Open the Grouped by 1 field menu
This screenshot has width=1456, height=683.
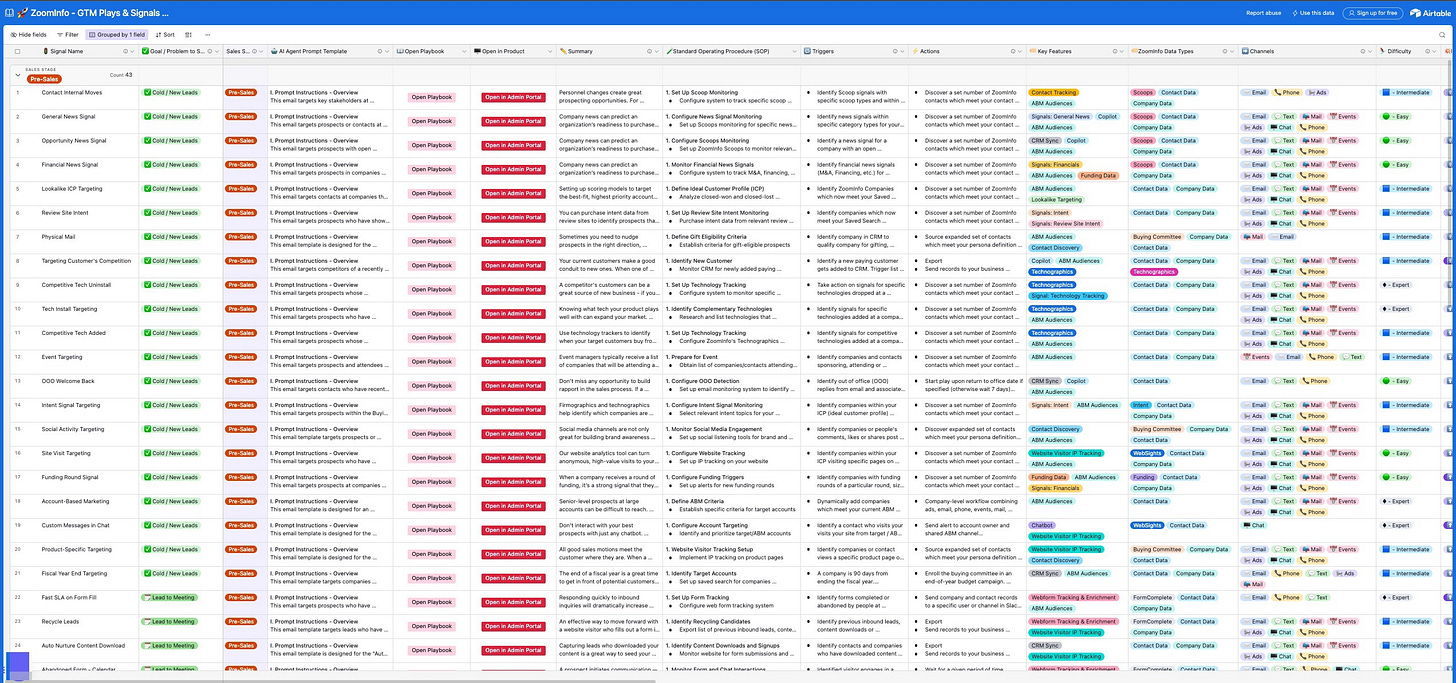[x=117, y=34]
